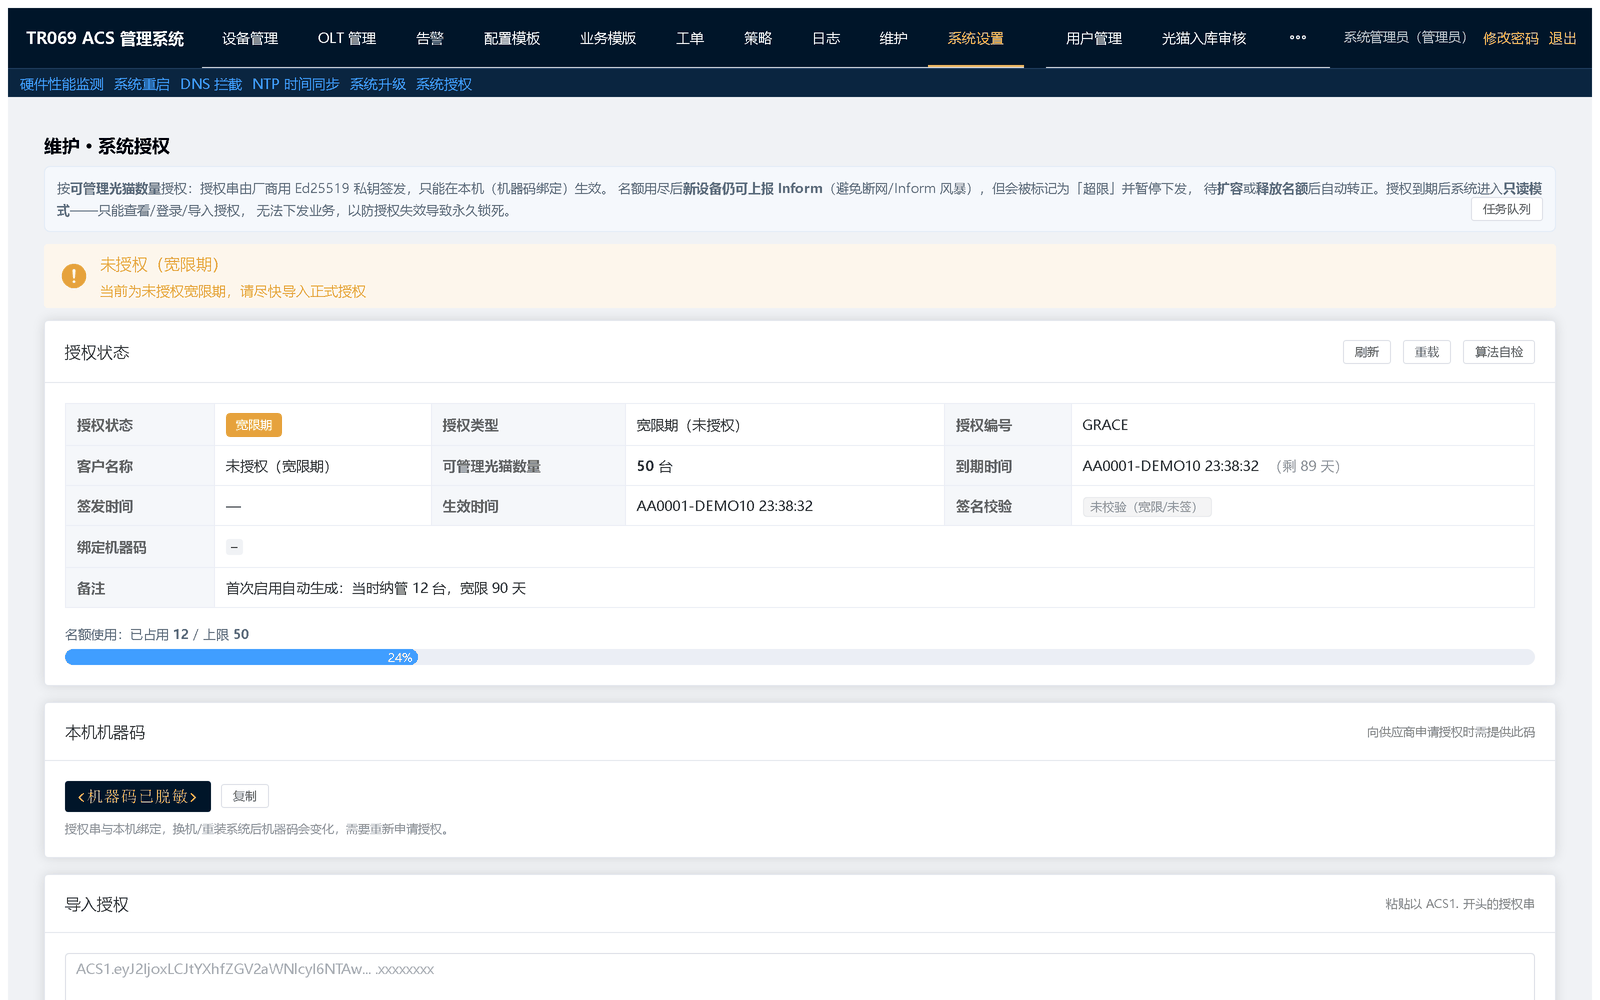Click the 复制 machine code button
Image resolution: width=1600 pixels, height=1000 pixels.
(245, 796)
